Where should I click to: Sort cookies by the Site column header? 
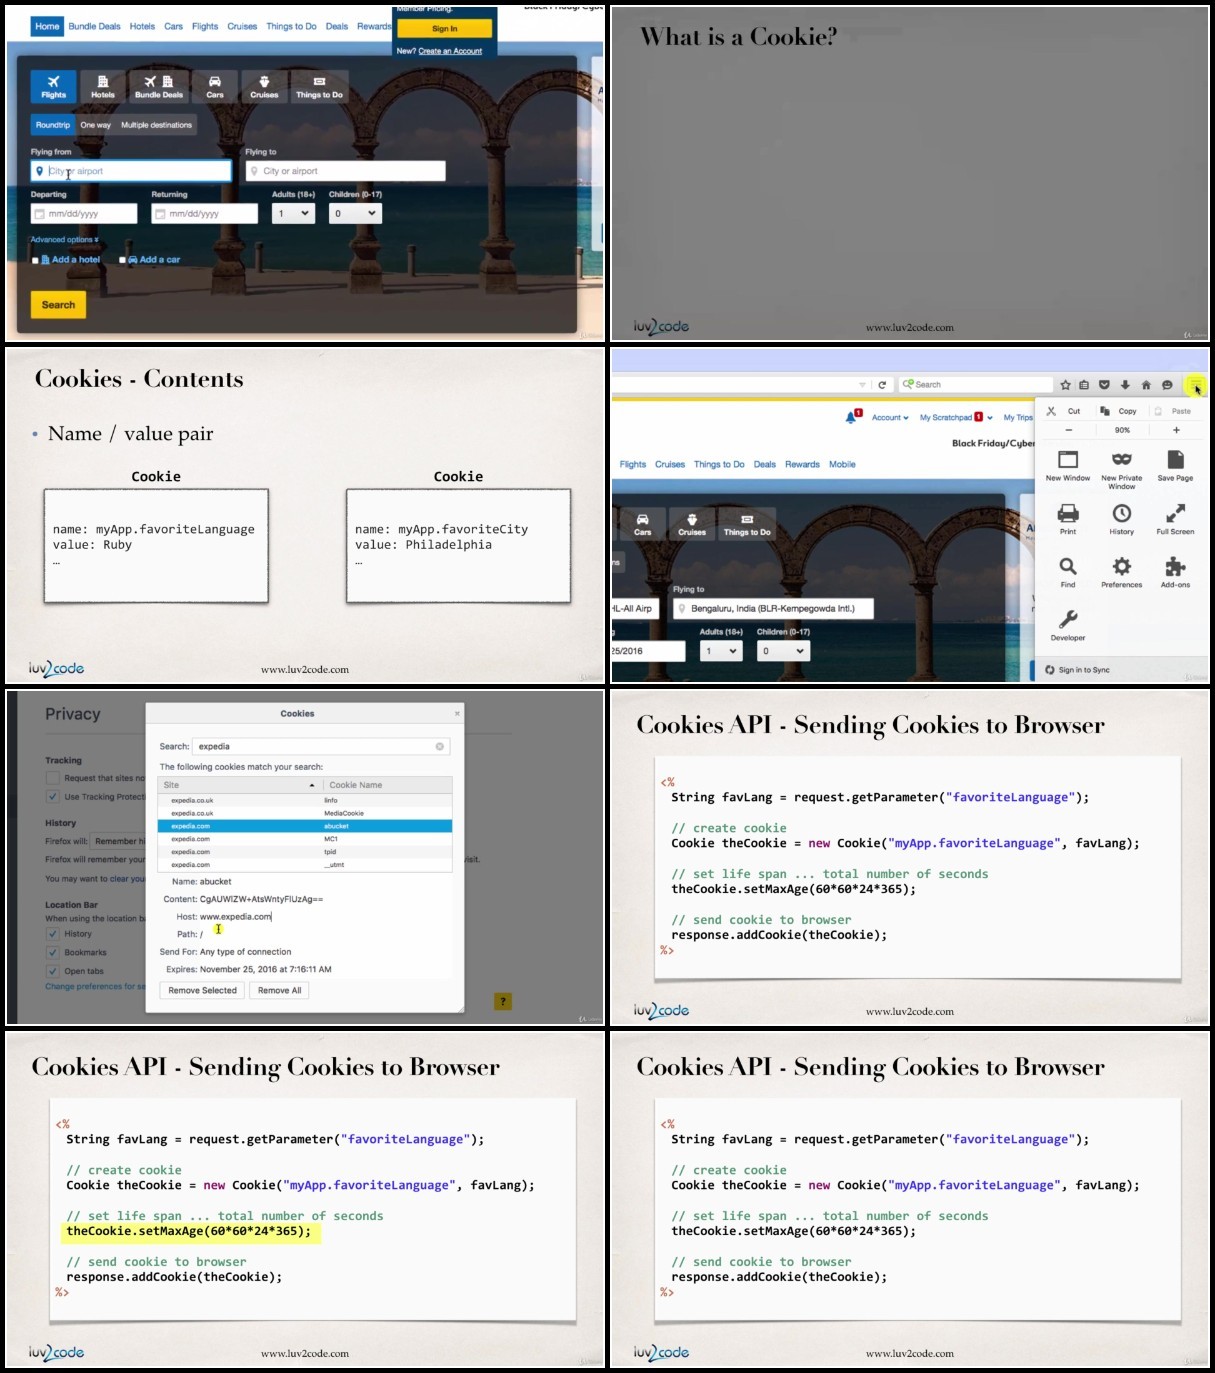240,785
